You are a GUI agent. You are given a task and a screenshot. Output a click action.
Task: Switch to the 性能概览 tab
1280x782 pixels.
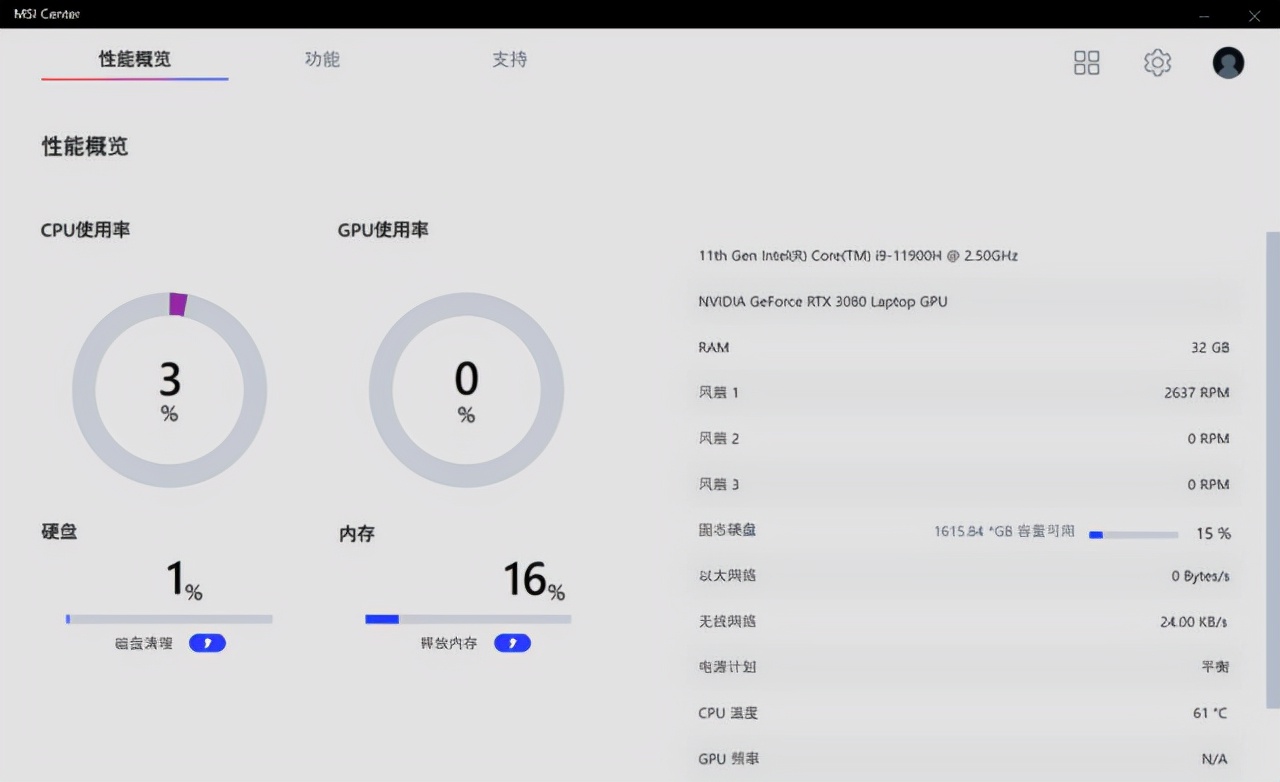tap(135, 59)
